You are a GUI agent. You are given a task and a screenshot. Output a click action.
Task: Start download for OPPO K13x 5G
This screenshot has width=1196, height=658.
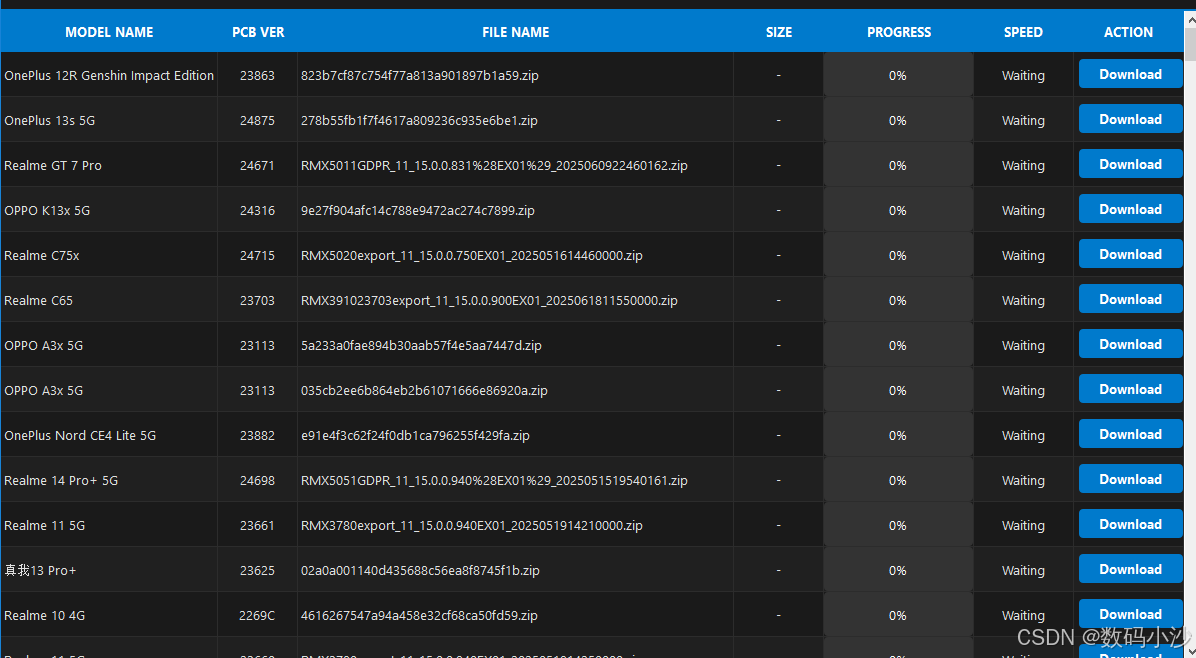(1130, 210)
